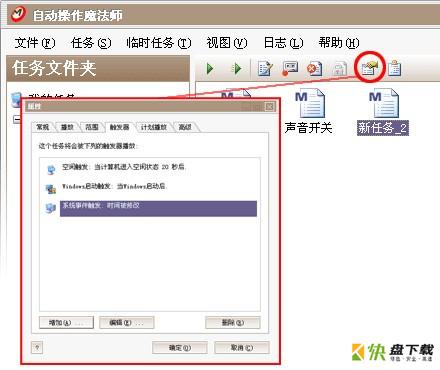Switch to the 播放 tab in the 属性 dialog

point(67,127)
